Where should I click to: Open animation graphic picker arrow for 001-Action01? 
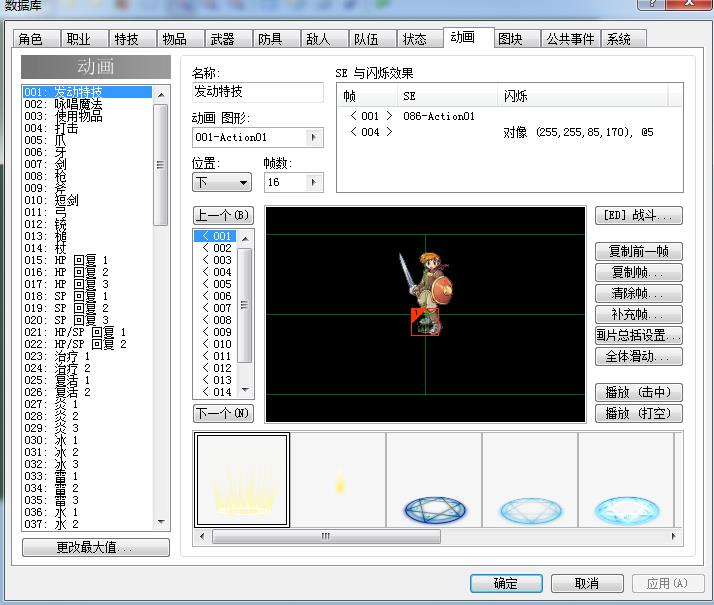314,137
